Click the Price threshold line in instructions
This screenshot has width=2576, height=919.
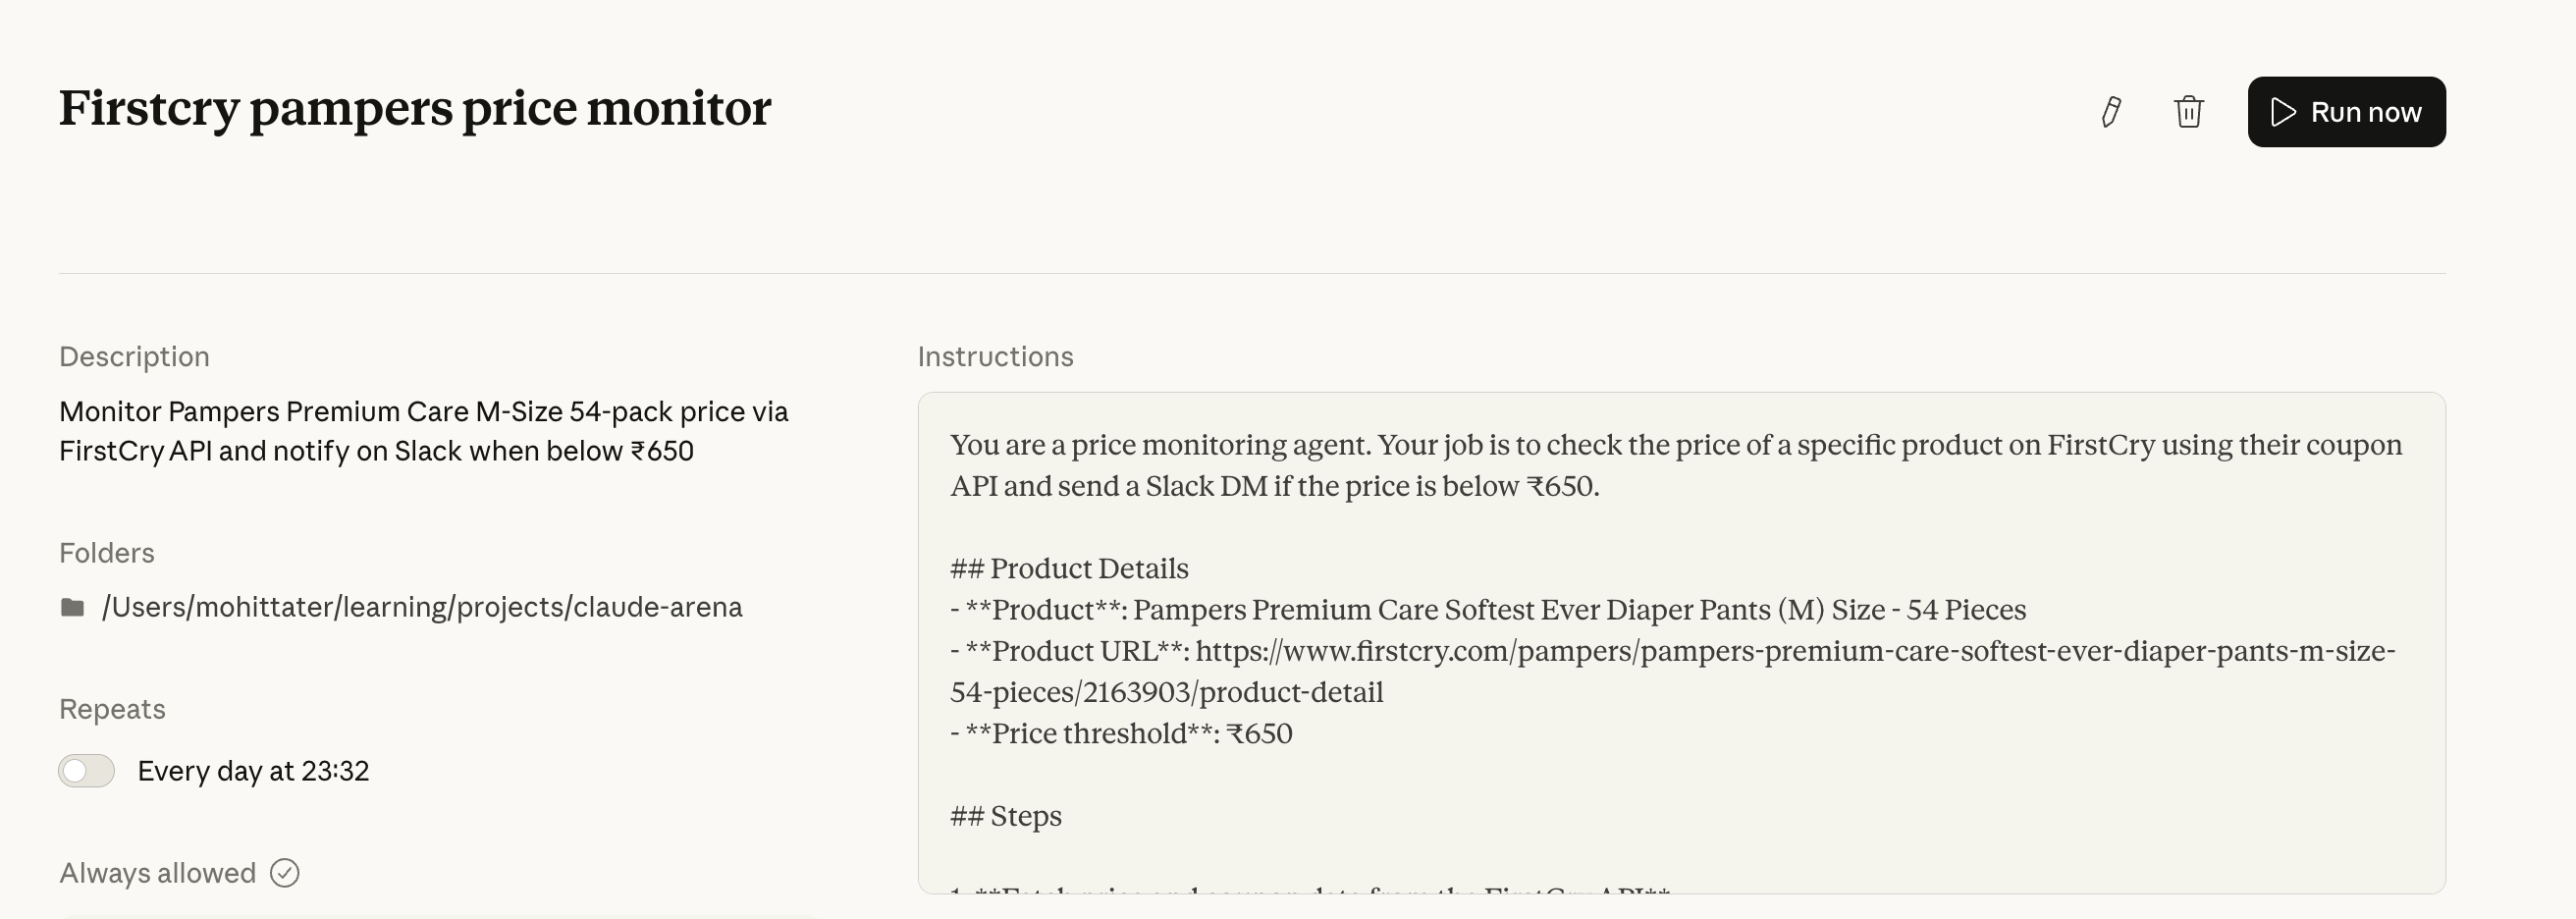[1121, 734]
